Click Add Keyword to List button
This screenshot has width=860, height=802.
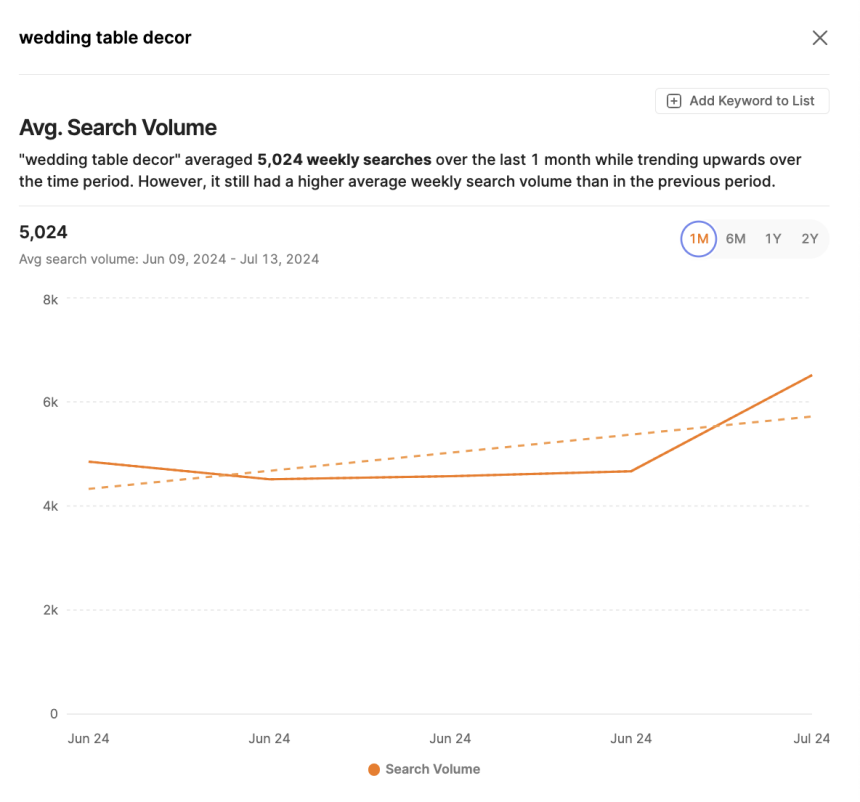(742, 101)
